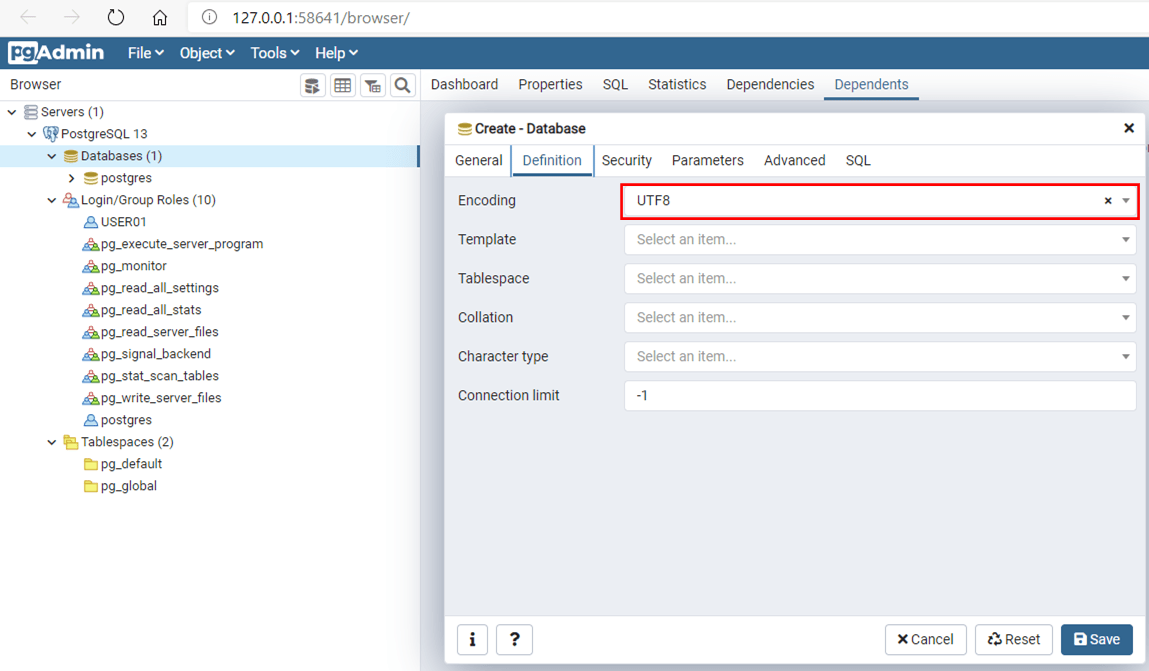
Task: Click the View Data grid icon
Action: pos(343,86)
